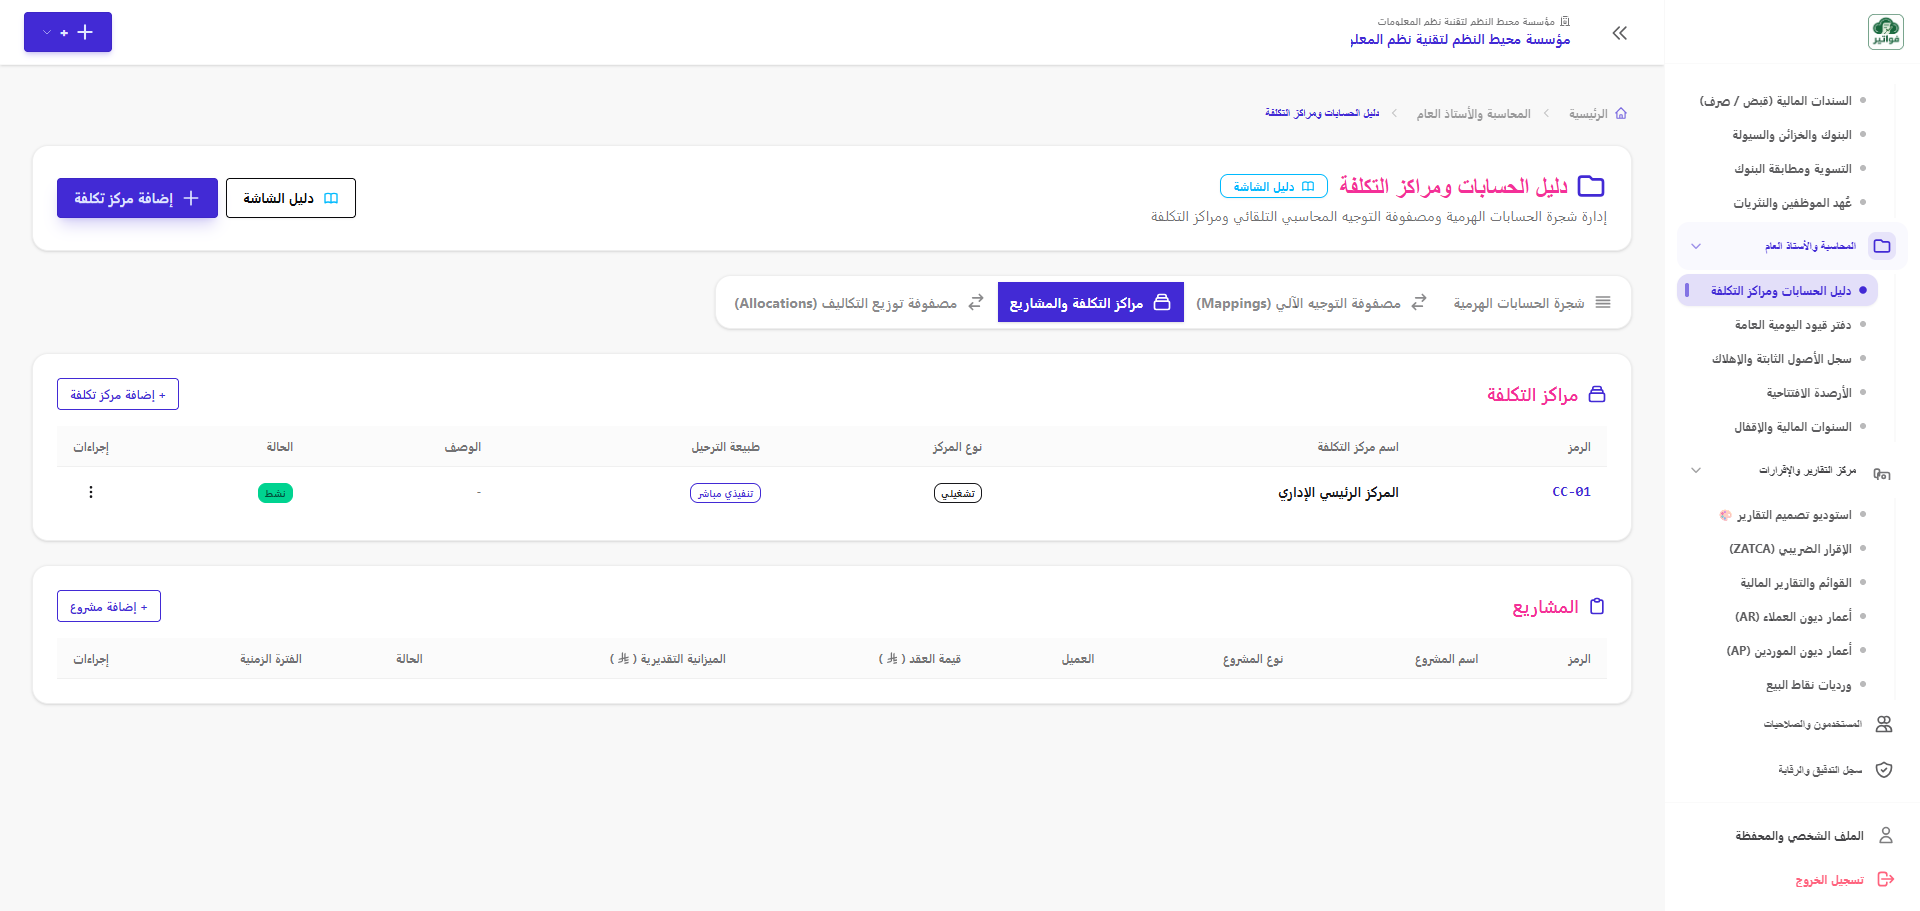The width and height of the screenshot is (1920, 911).
Task: Switch to مصفوفة توزيع التكاليف (Allocations) tab
Action: (x=859, y=303)
